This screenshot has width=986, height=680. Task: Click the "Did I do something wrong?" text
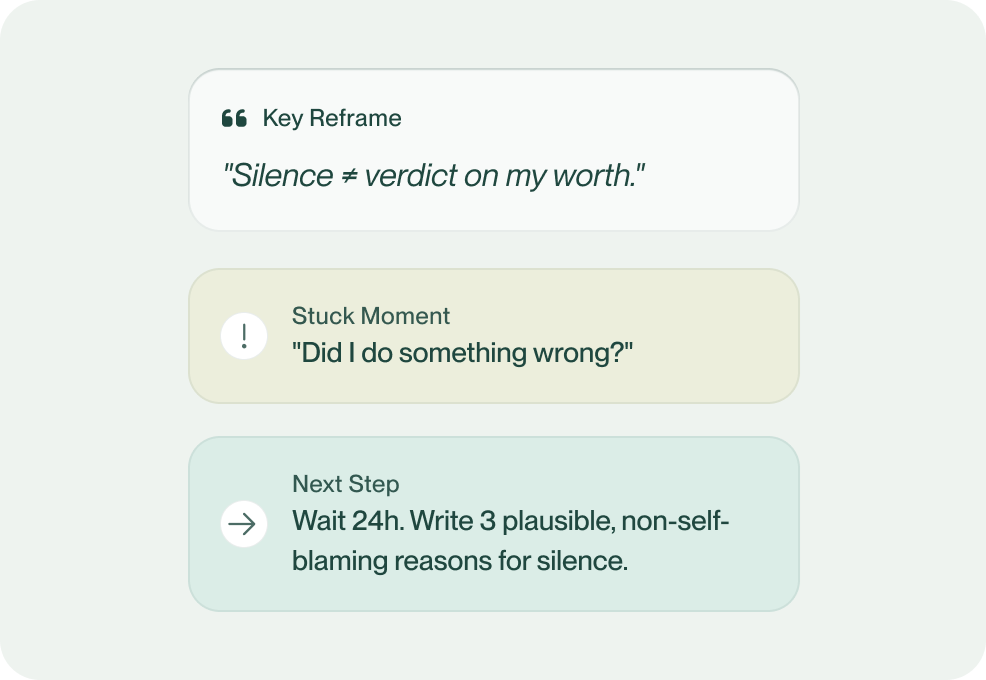pos(463,353)
